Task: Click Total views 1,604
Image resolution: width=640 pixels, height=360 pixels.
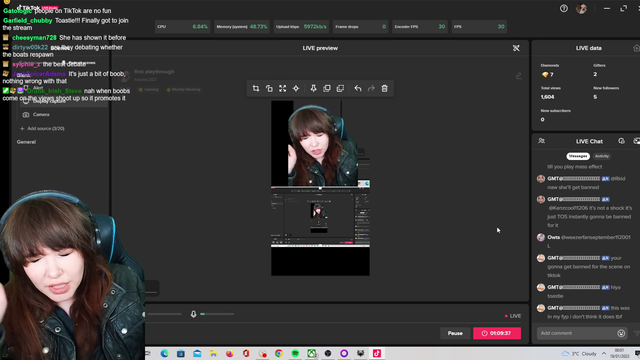Action: coord(547,97)
